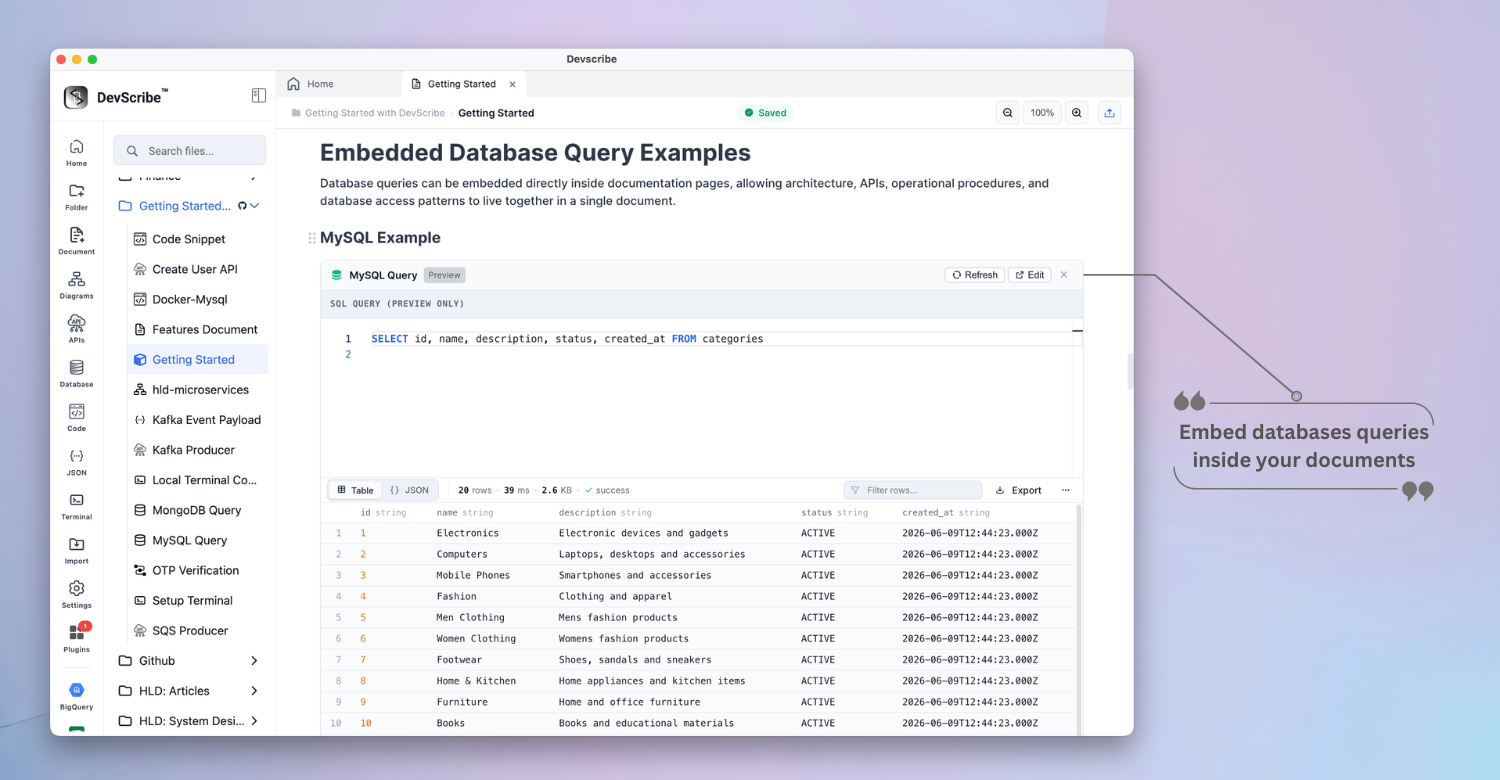Close the Getting Started tab
This screenshot has height=780, width=1500.
pos(513,84)
